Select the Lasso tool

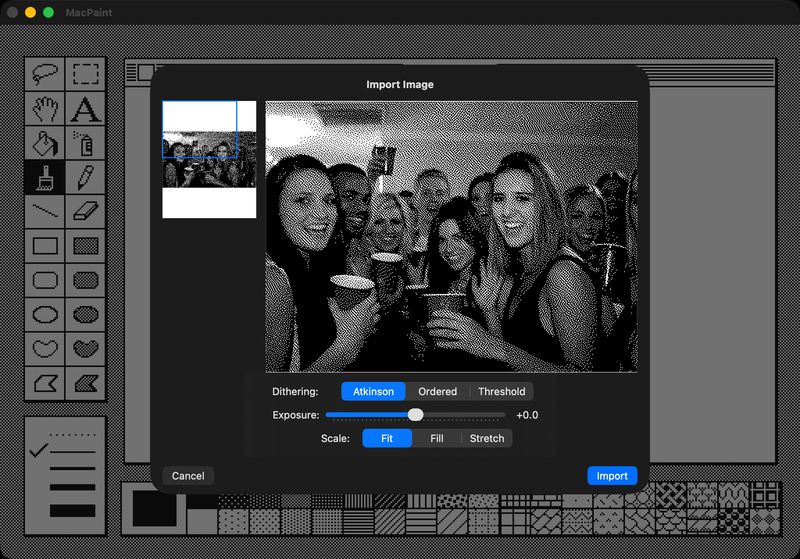(x=45, y=74)
